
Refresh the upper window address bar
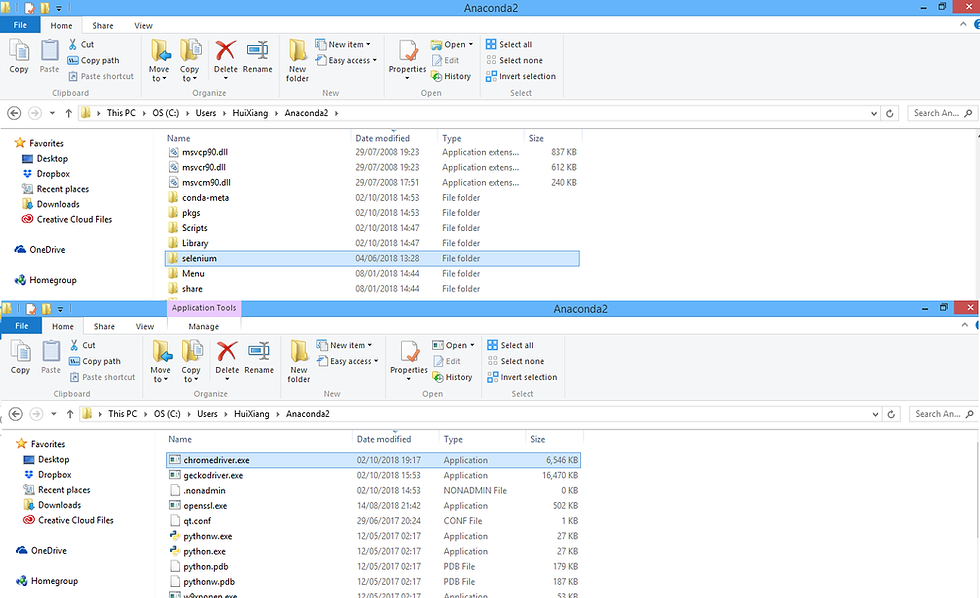click(890, 113)
